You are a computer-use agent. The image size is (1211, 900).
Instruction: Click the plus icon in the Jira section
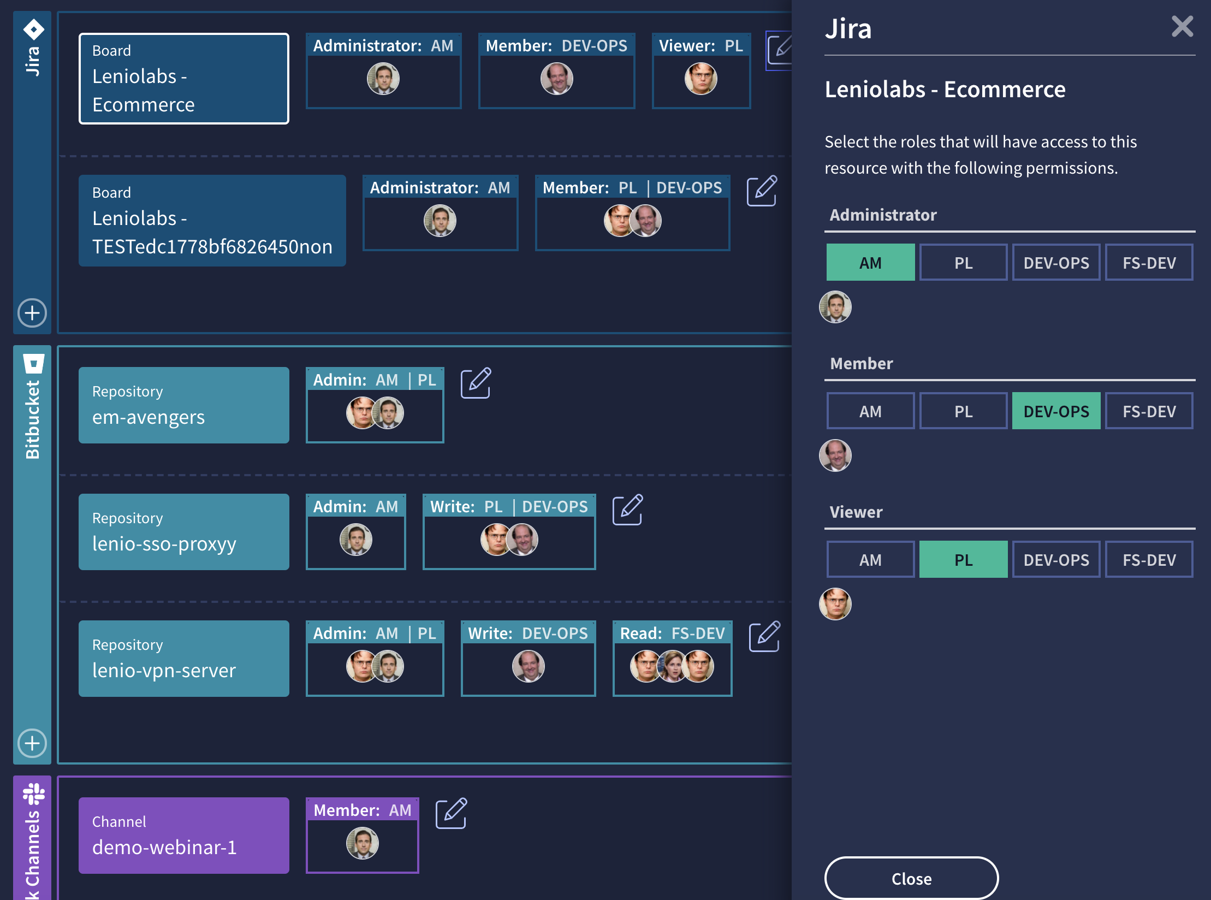tap(32, 313)
